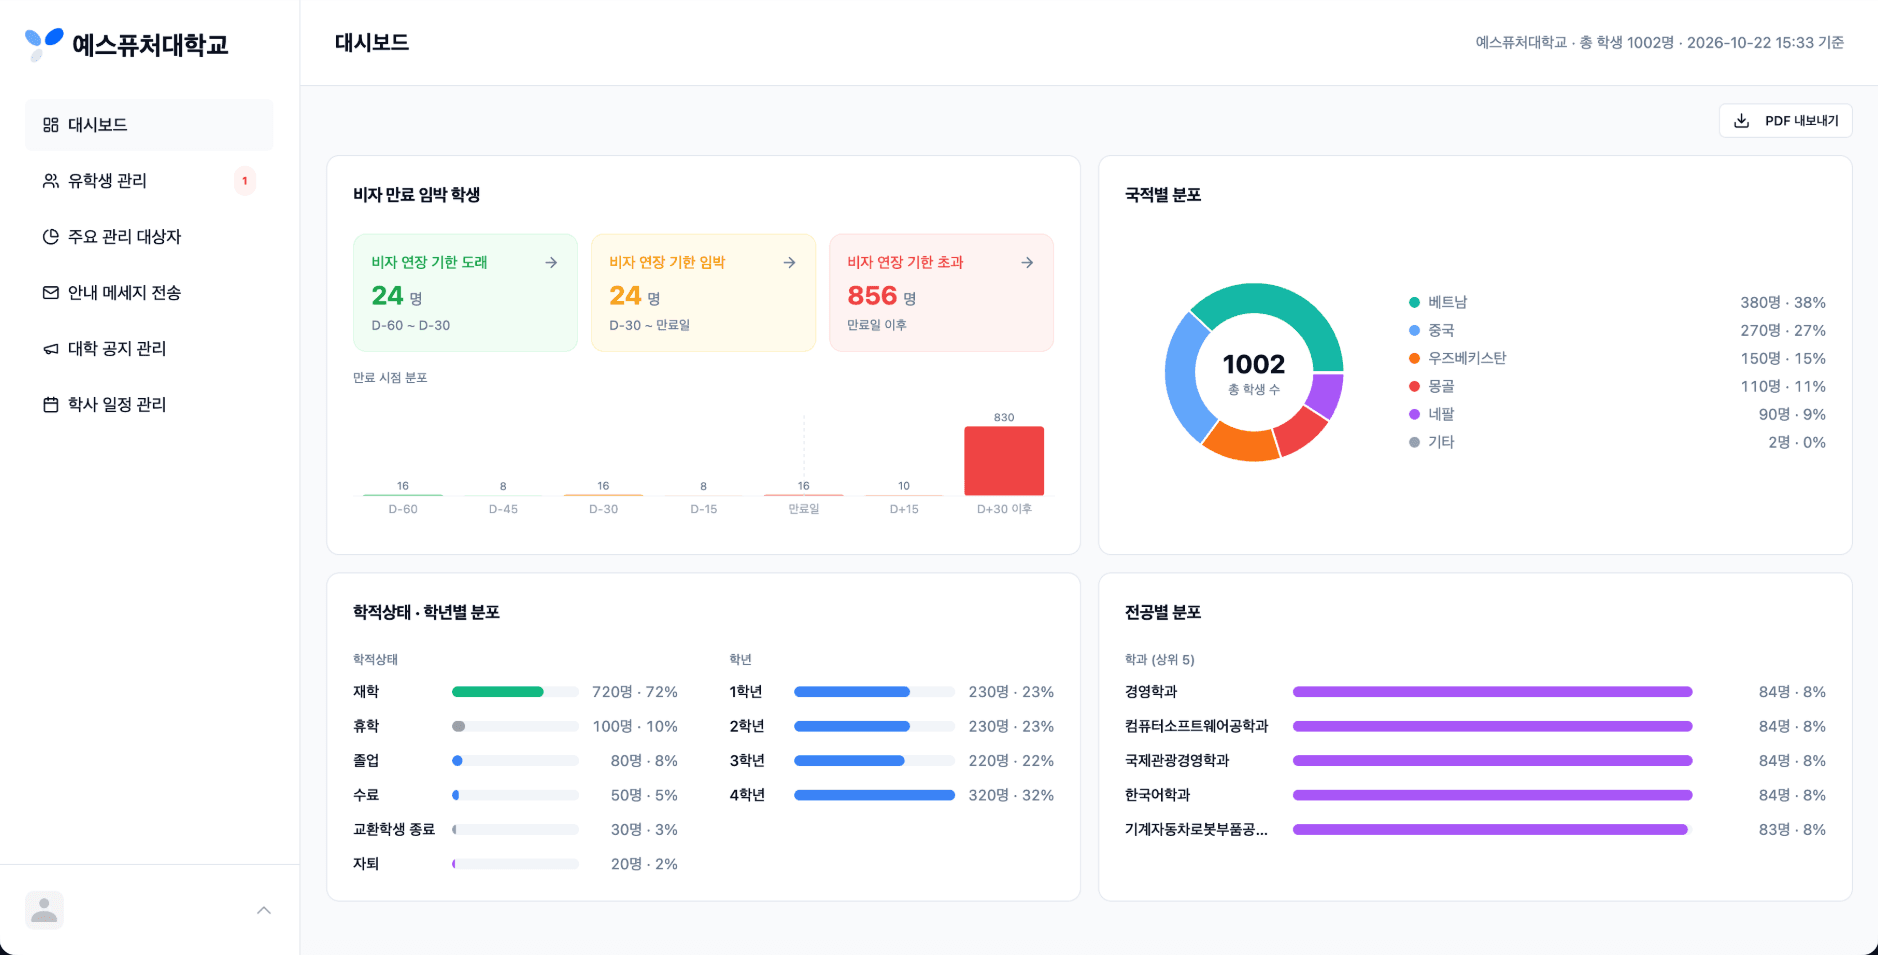Open the 비자 연장 기한 초과 card
The height and width of the screenshot is (955, 1878).
click(941, 293)
